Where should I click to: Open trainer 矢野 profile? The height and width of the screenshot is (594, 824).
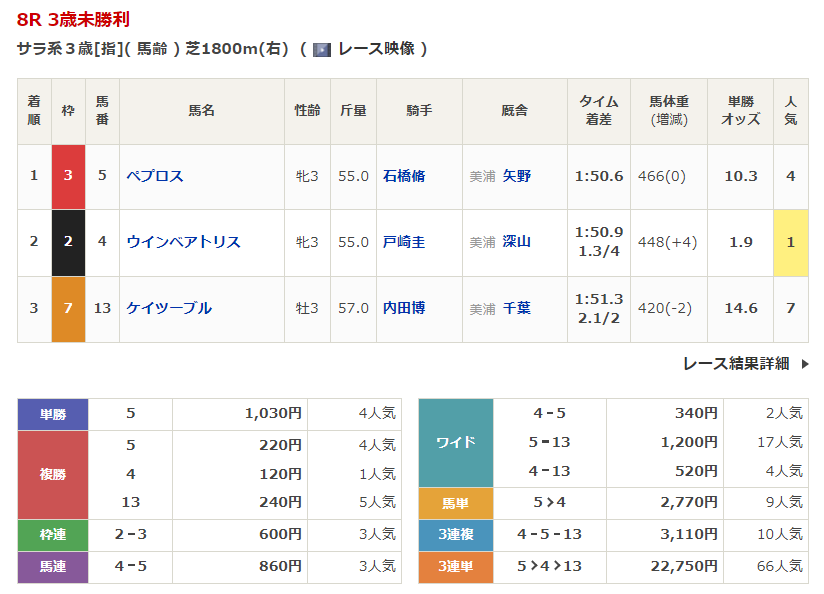(517, 176)
